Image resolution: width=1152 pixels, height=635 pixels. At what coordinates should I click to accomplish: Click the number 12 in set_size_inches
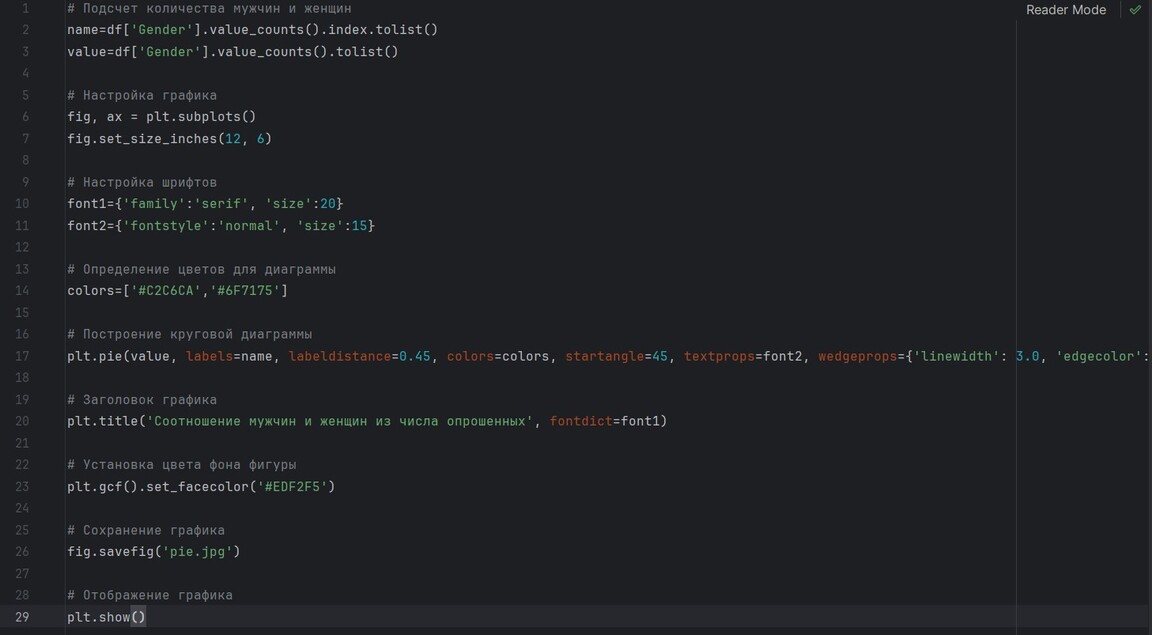233,138
